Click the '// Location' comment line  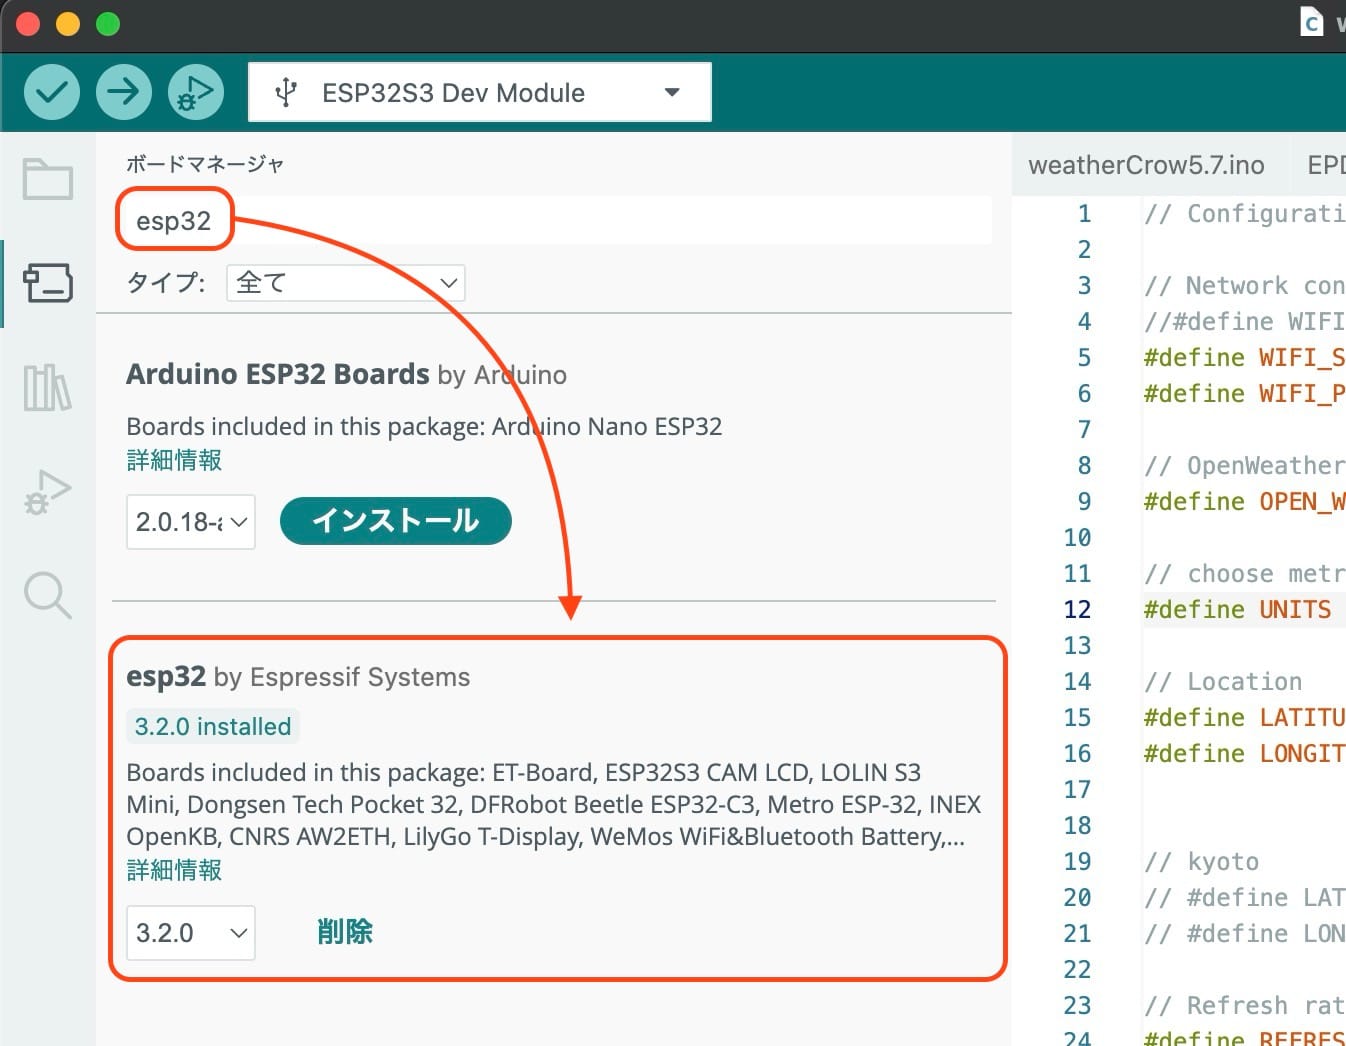[x=1224, y=682]
